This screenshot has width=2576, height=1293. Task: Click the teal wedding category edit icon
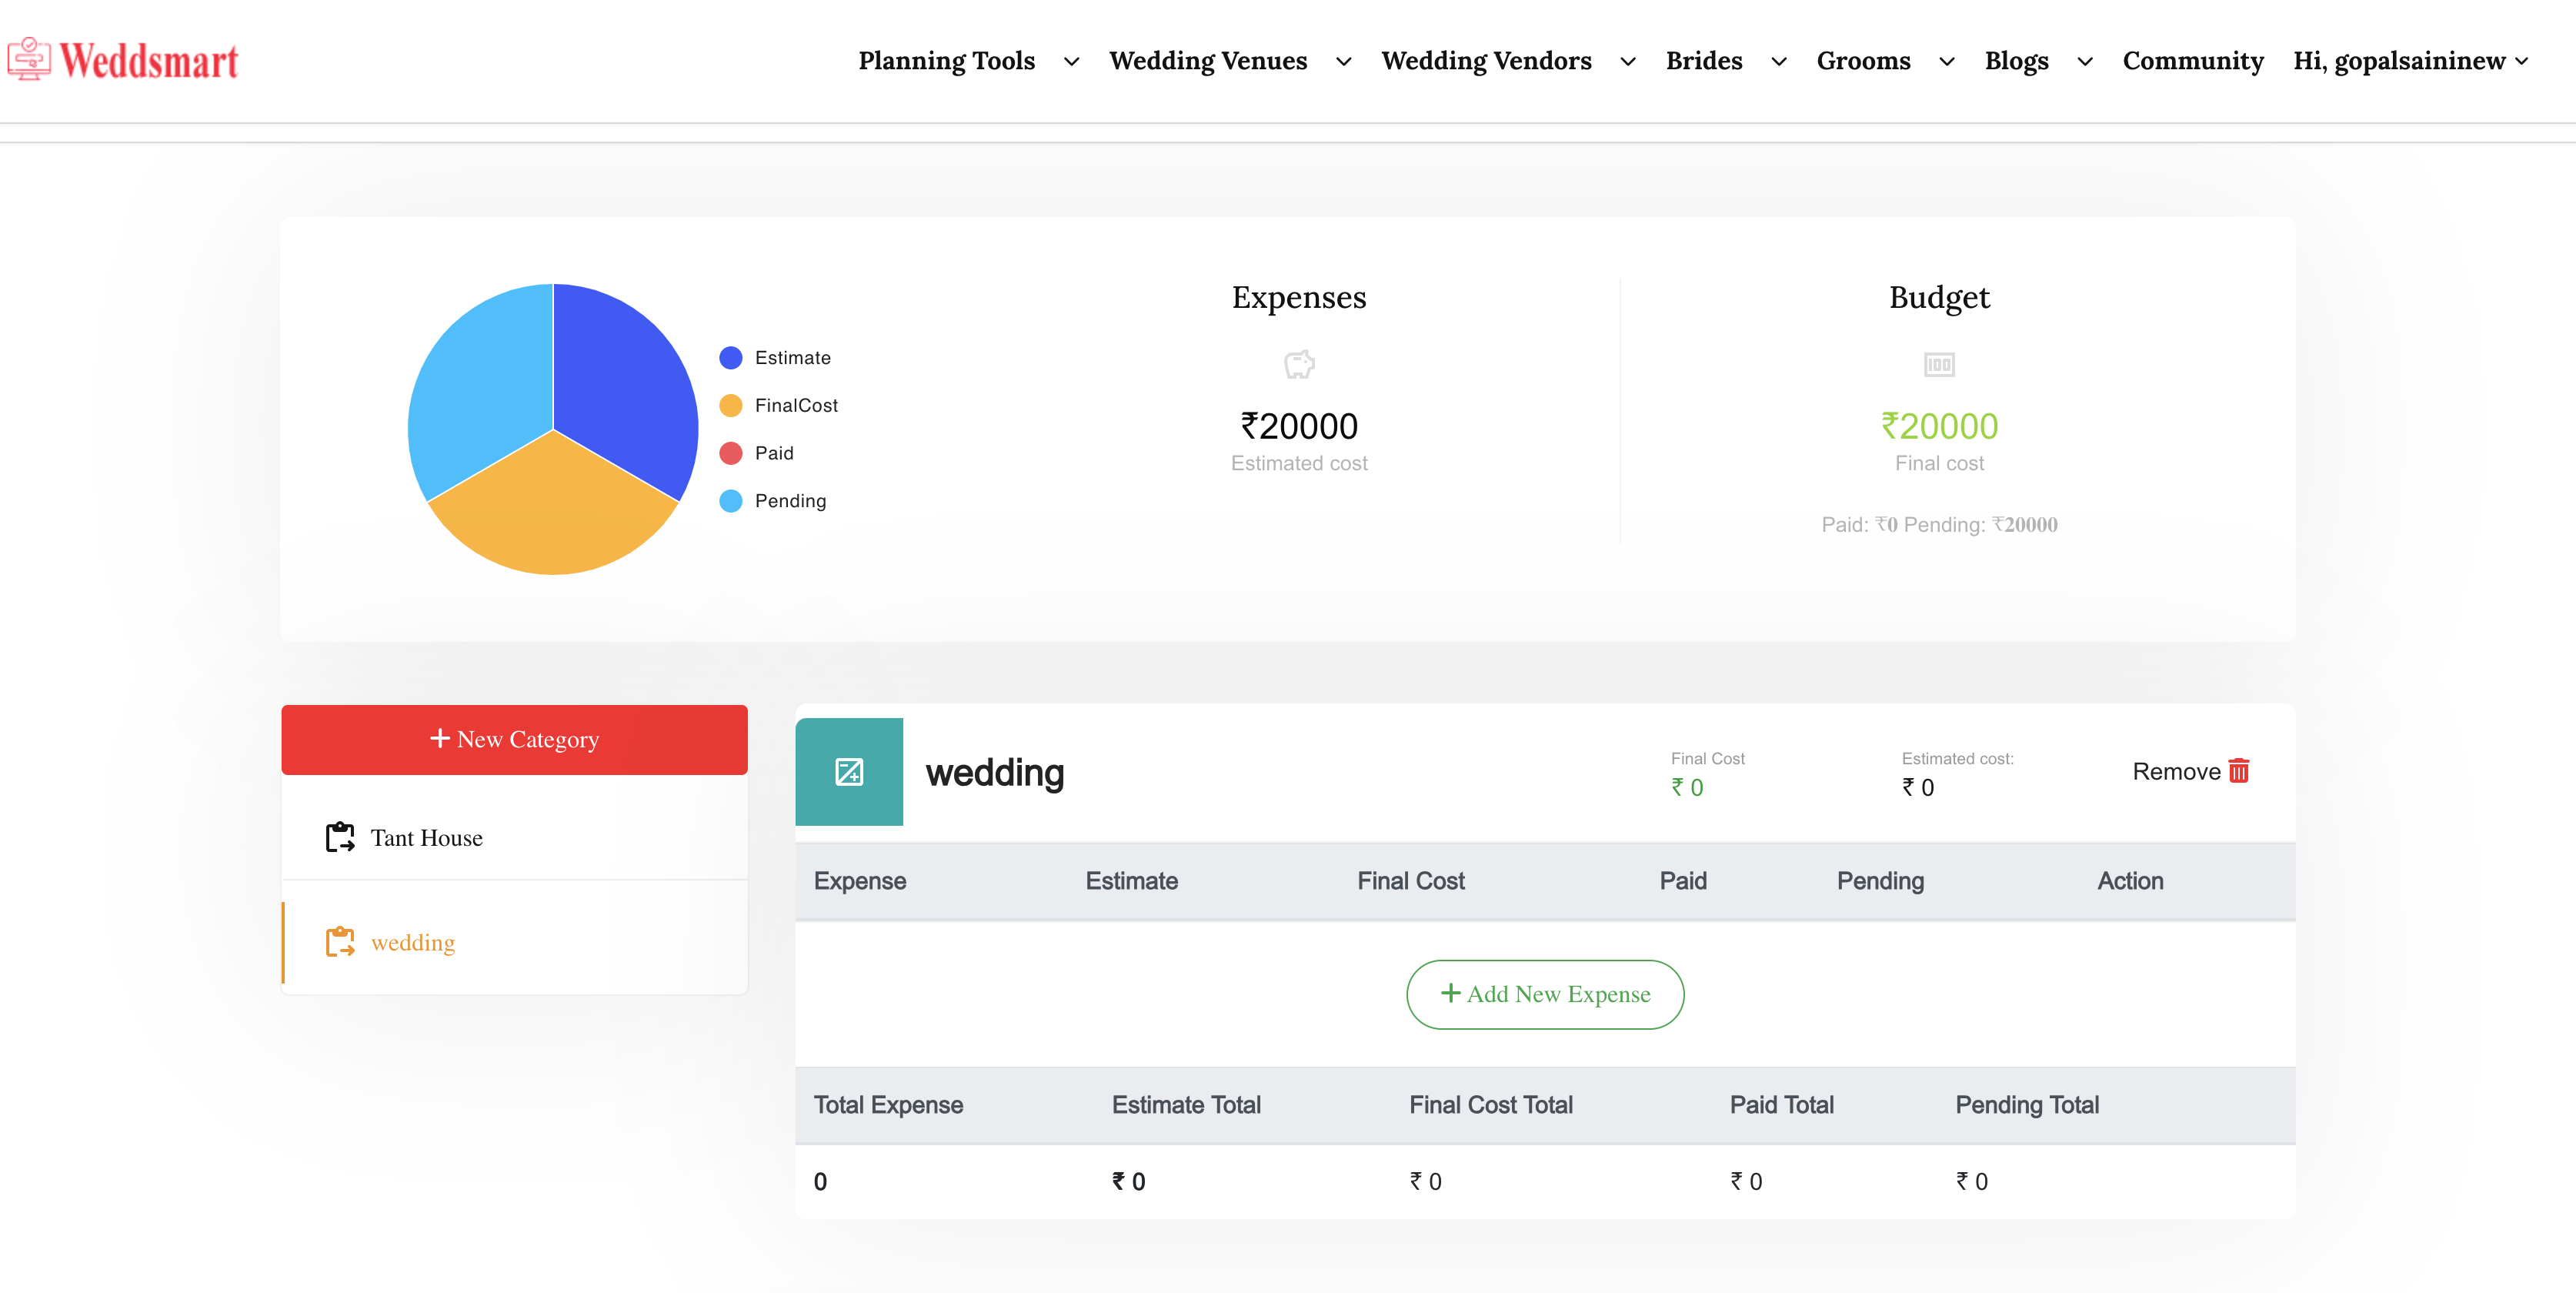849,772
